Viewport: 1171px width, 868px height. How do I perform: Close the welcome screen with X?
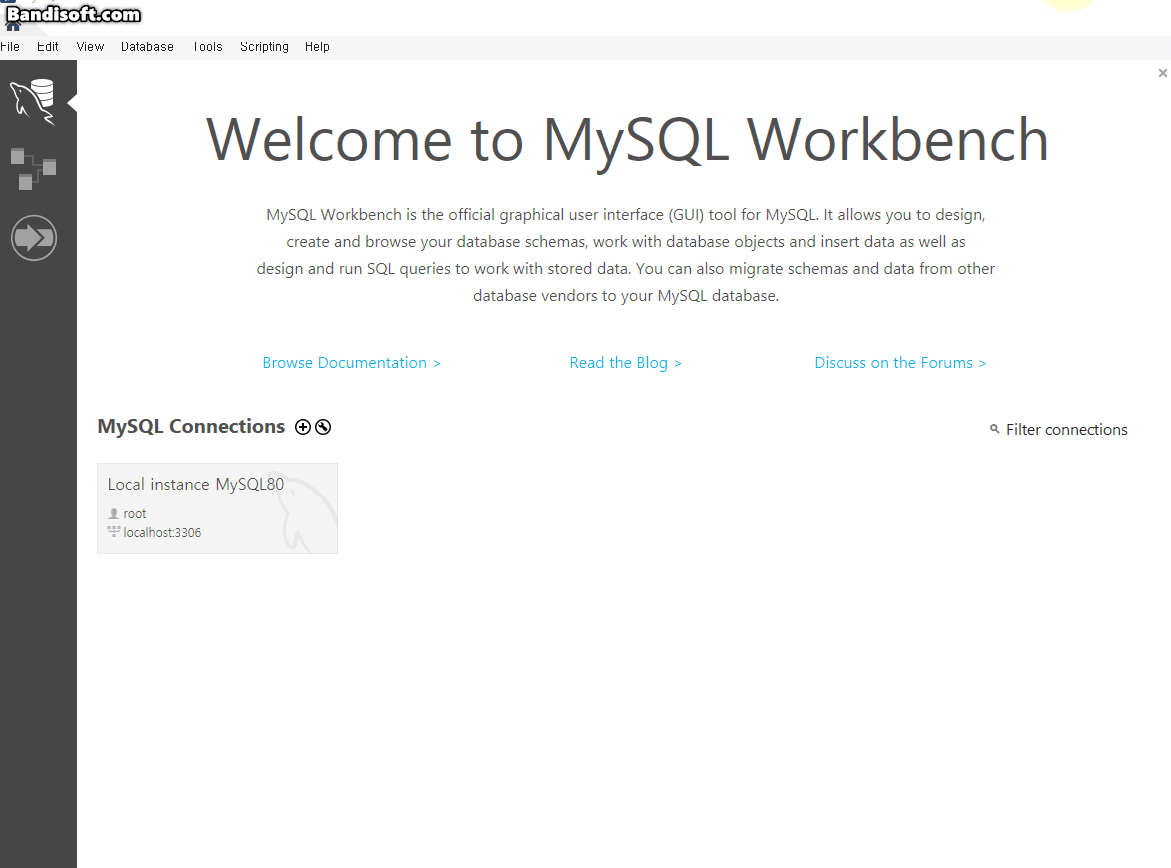pyautogui.click(x=1162, y=73)
